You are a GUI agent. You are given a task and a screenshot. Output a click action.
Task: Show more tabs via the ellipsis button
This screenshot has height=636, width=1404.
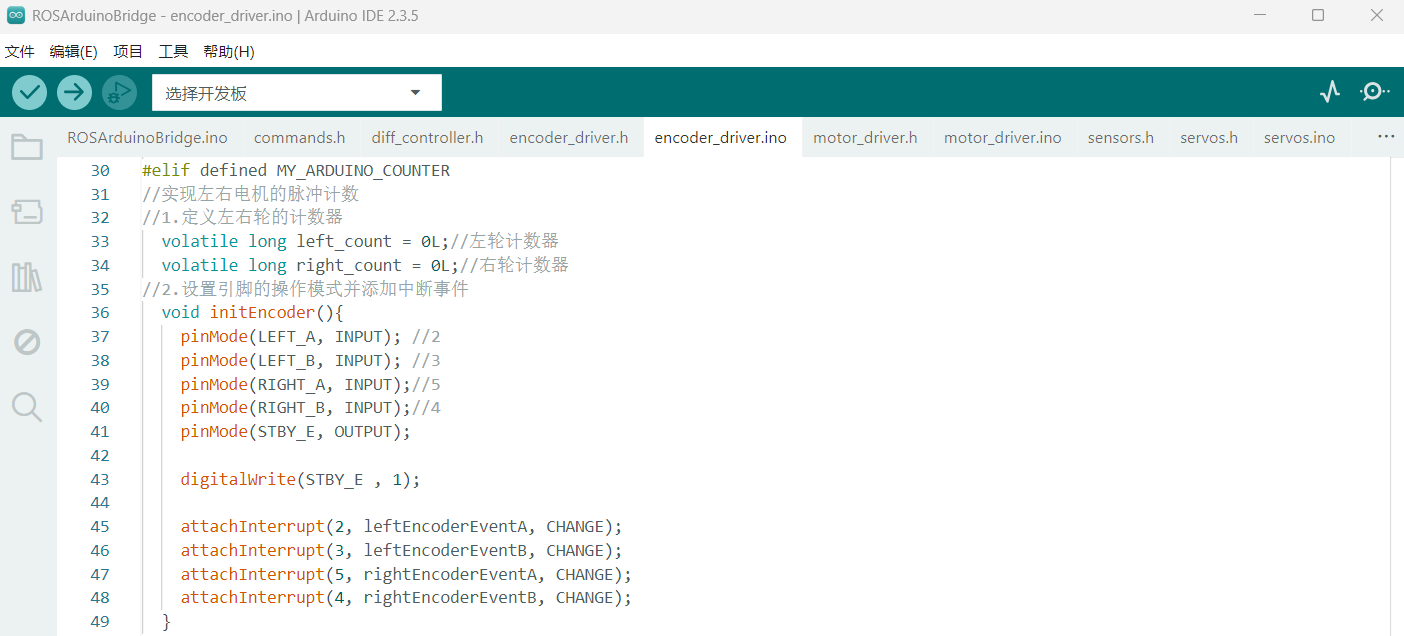pyautogui.click(x=1385, y=137)
